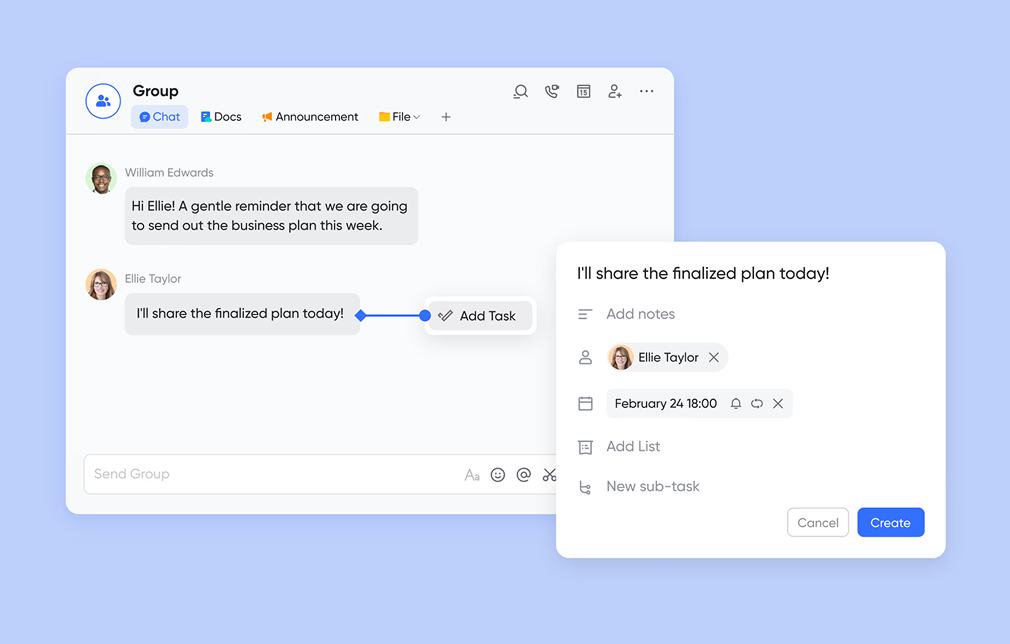Screen dimensions: 1010x644
Task: Open the group calendar icon
Action: (x=584, y=92)
